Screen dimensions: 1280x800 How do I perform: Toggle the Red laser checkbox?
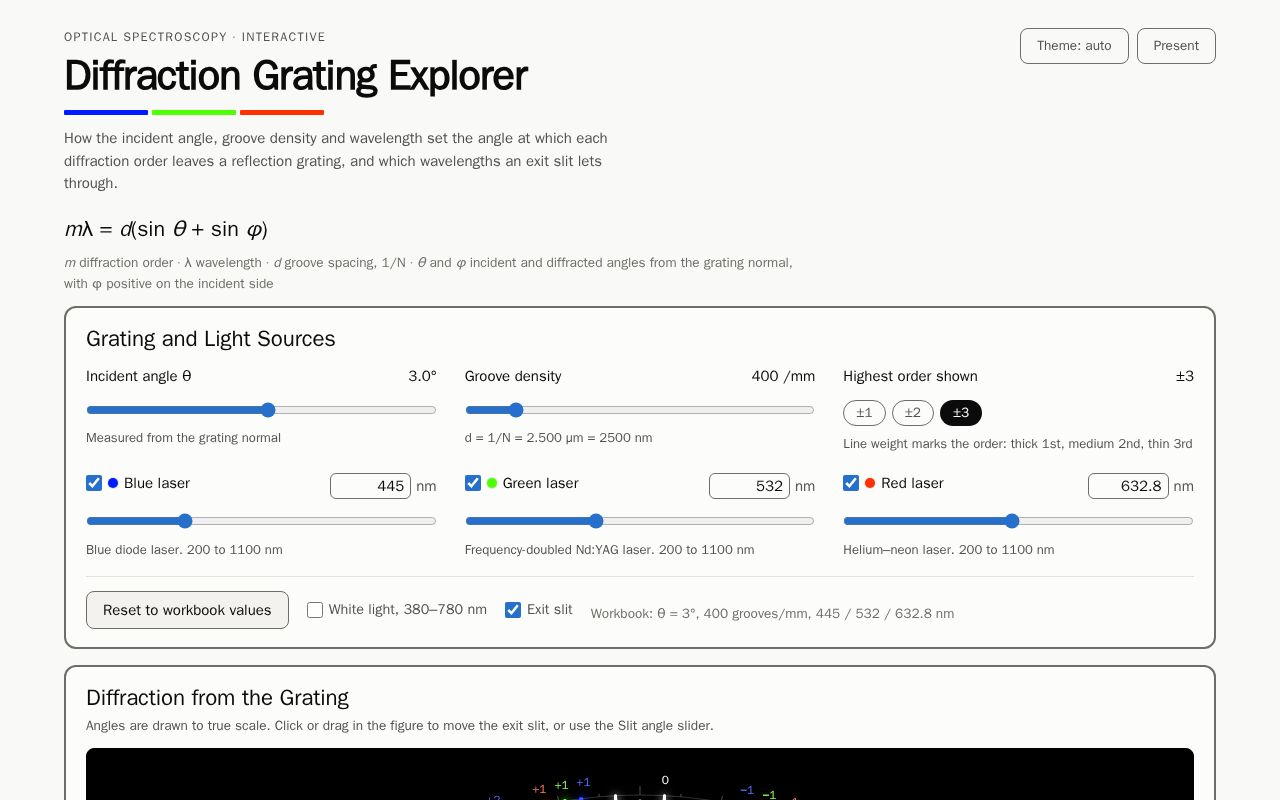click(851, 483)
